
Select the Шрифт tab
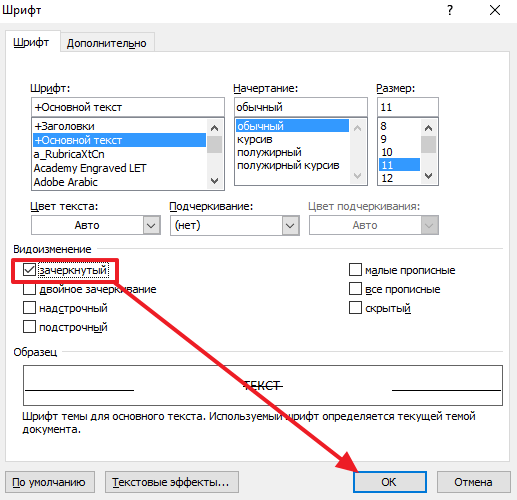(x=31, y=42)
